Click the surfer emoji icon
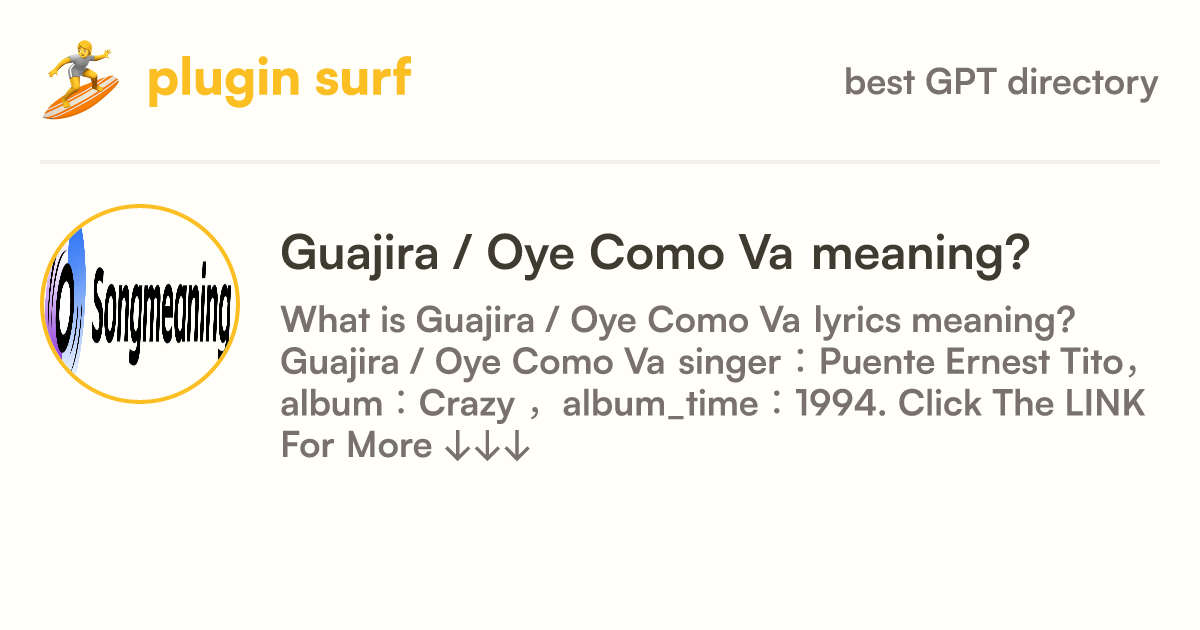 (x=82, y=80)
